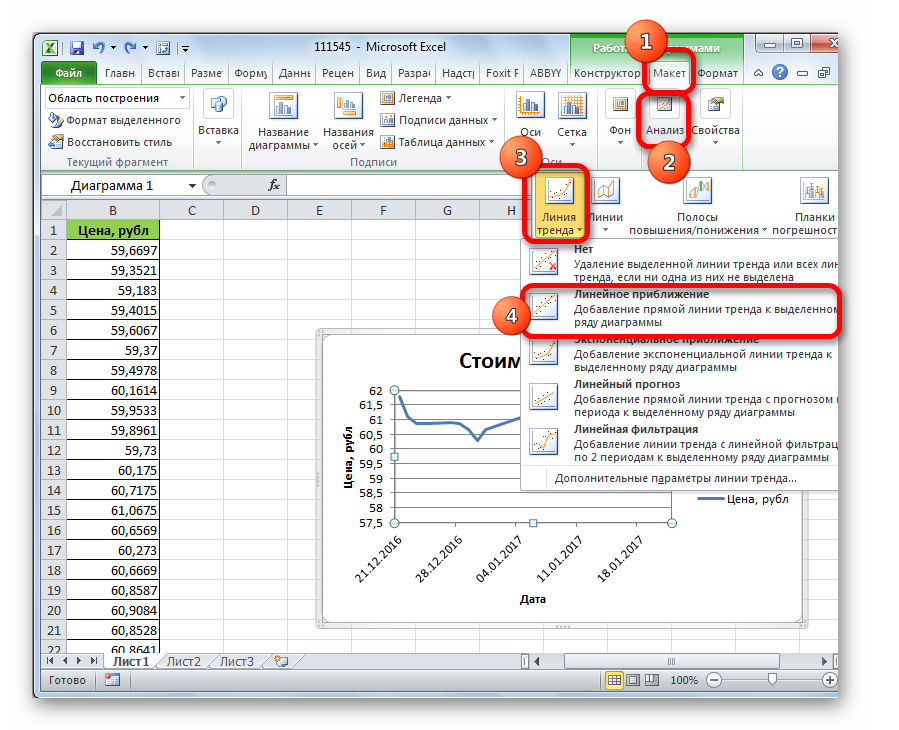
Task: Open Дополнительные параметры линии тренда
Action: 675,478
